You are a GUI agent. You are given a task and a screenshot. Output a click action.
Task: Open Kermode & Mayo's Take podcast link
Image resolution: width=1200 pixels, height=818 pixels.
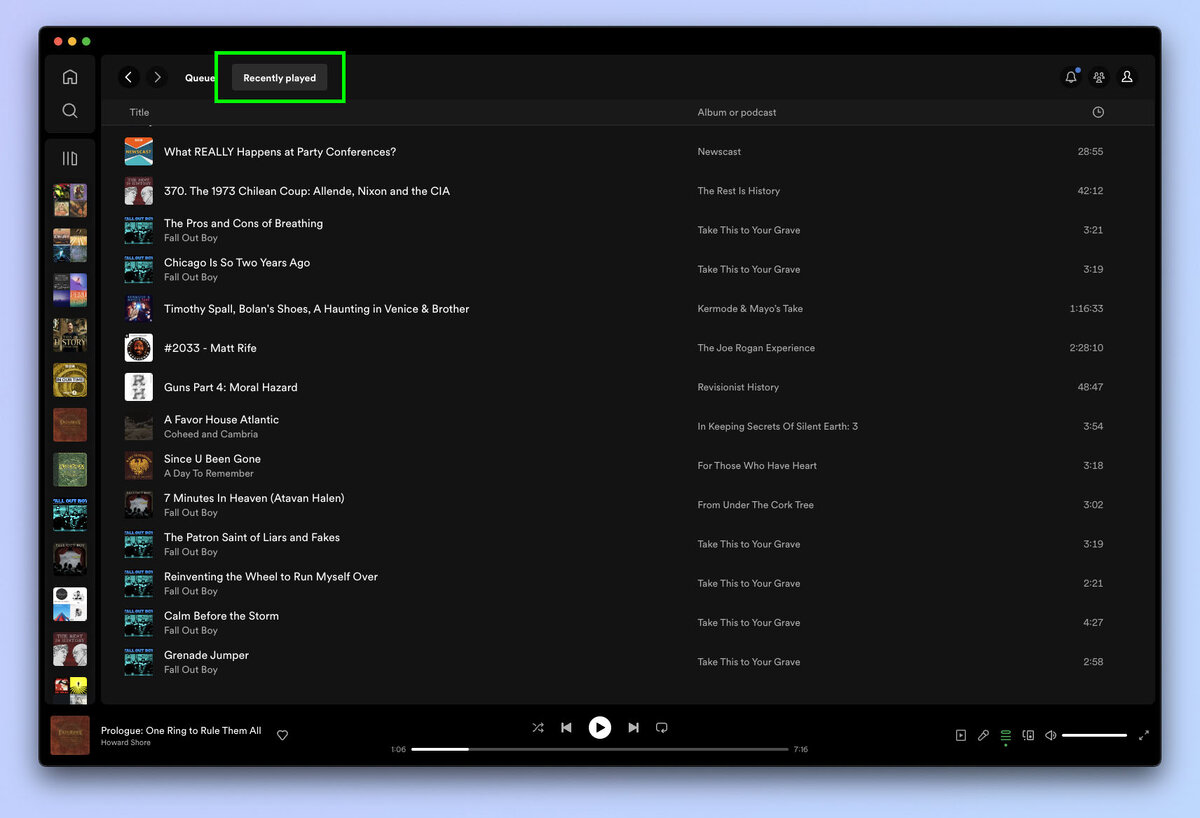750,309
